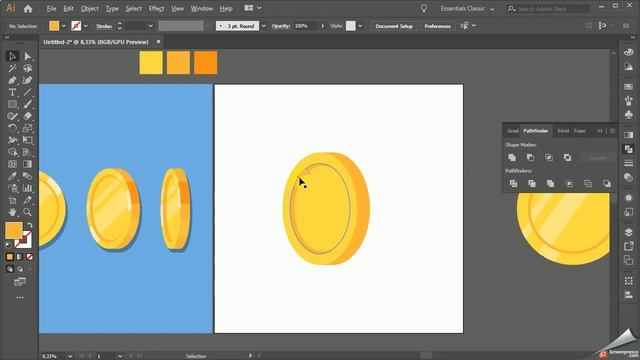Switch to the Pathfinder panel tab
Screen dimensions: 640x360
point(536,131)
